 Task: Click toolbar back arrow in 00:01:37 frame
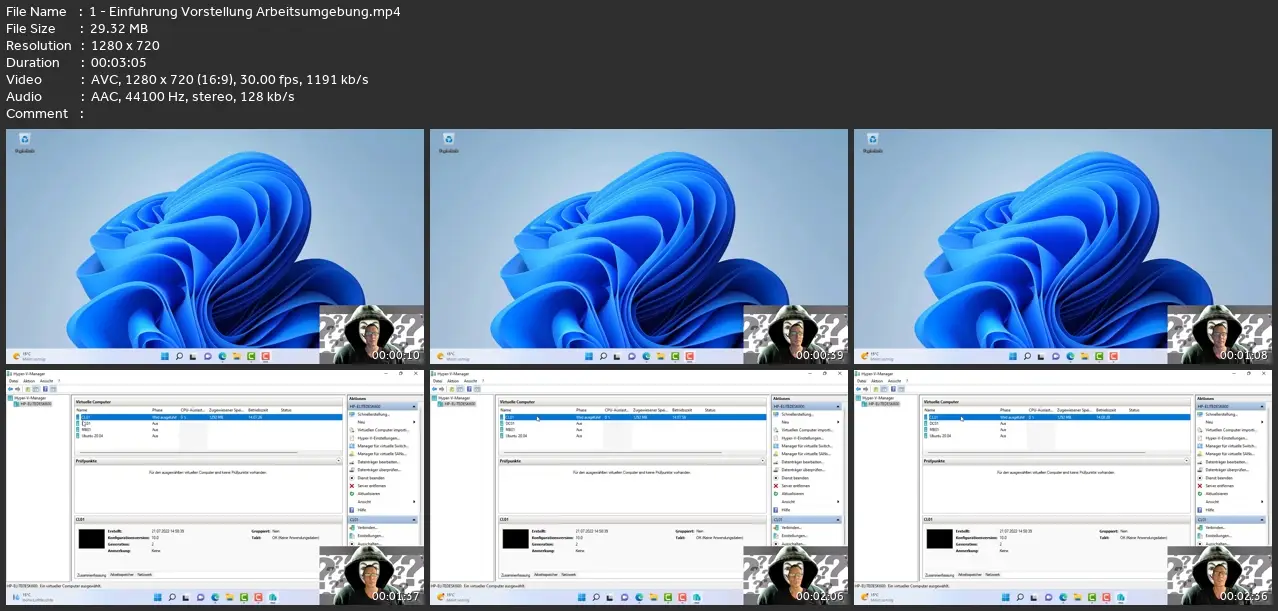[10, 389]
